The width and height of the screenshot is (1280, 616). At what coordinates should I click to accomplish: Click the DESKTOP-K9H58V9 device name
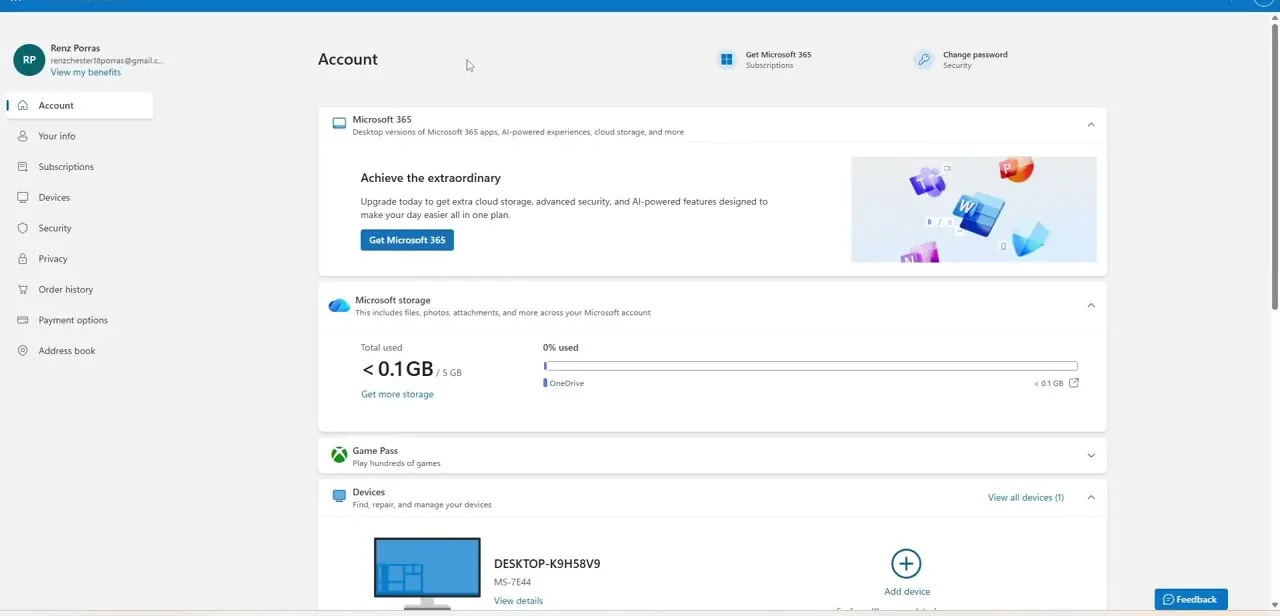[x=547, y=564]
